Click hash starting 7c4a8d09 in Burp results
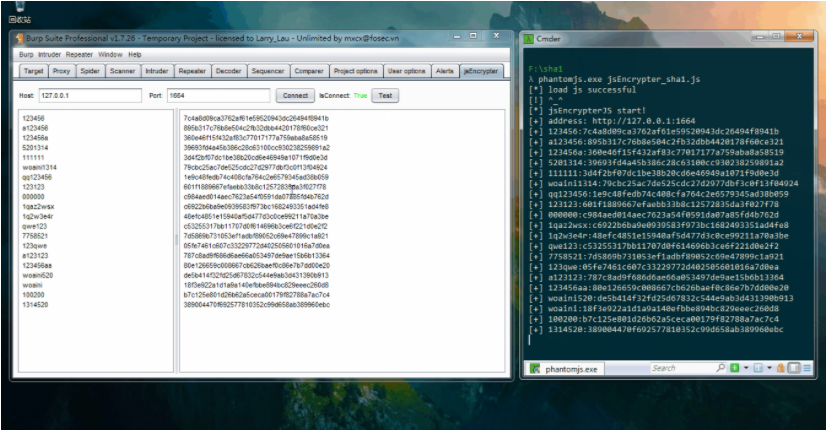This screenshot has height=430, width=826. 256,119
